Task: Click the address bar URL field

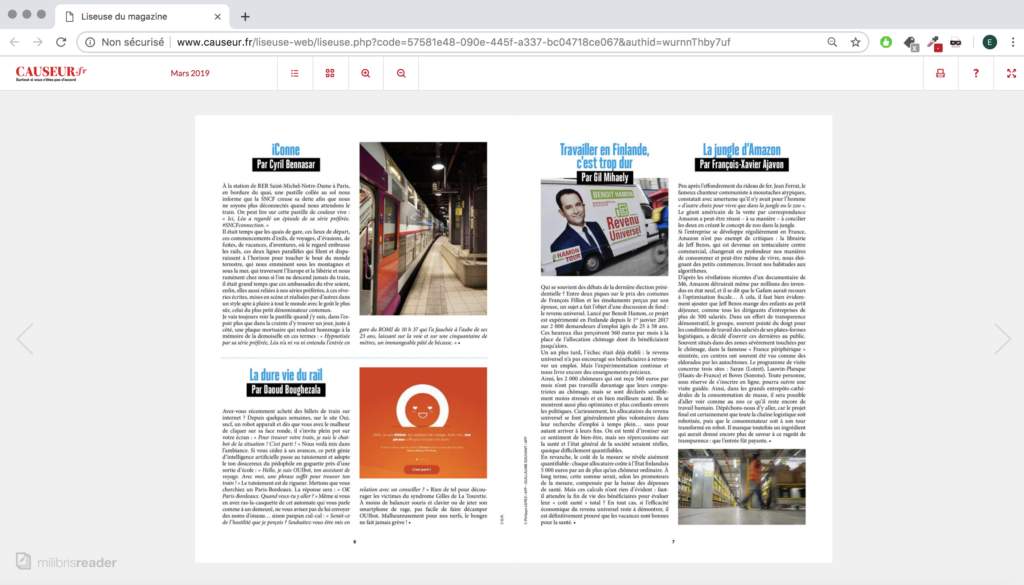Action: pyautogui.click(x=453, y=42)
